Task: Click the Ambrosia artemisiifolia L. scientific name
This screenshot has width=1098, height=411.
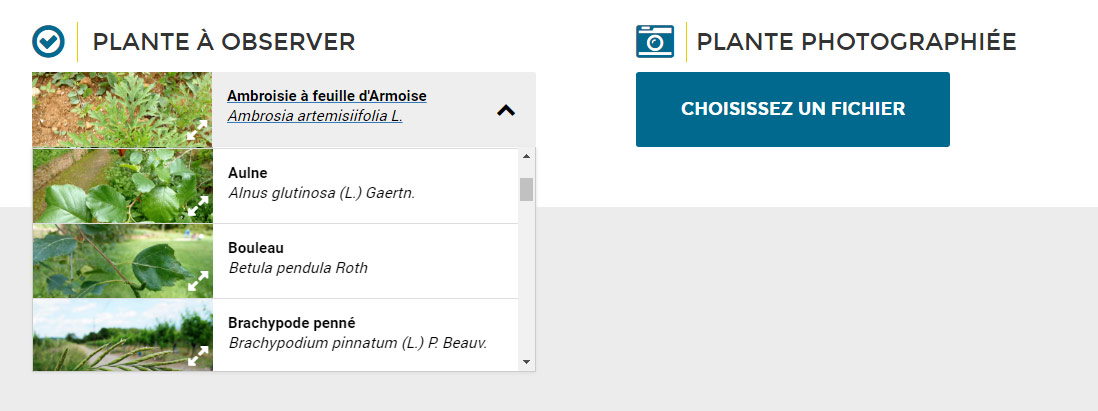Action: (x=315, y=116)
